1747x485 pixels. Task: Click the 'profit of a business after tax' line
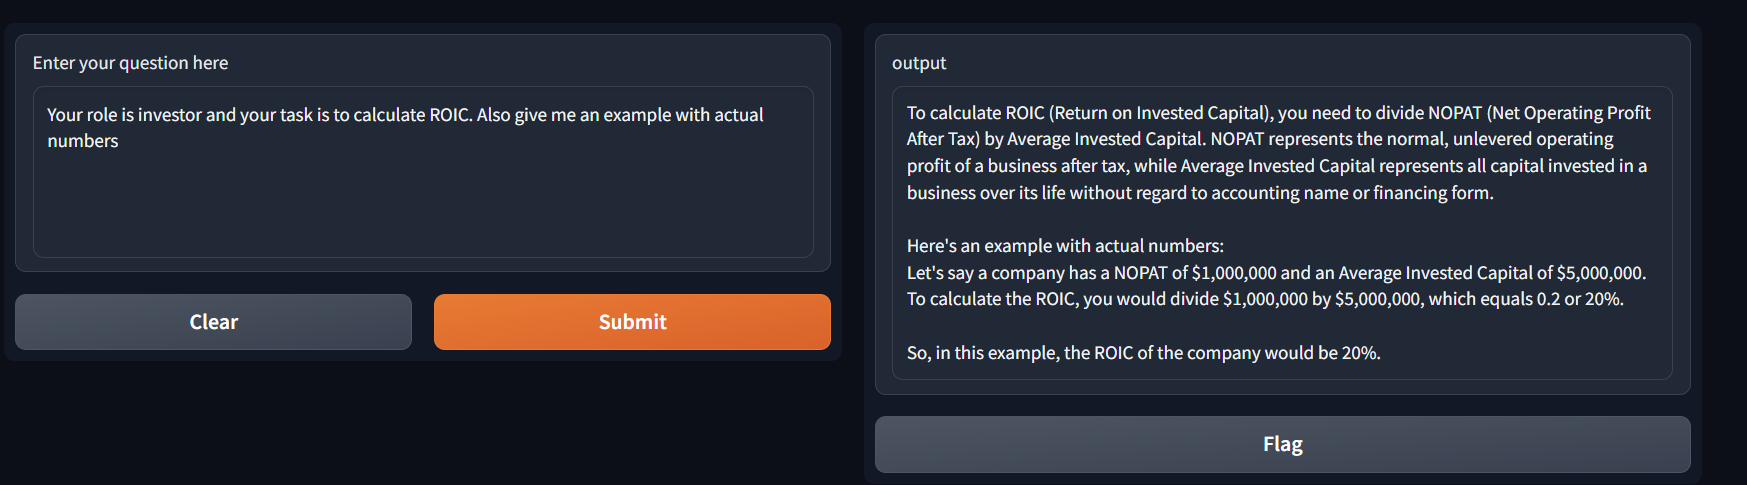(x=1277, y=166)
